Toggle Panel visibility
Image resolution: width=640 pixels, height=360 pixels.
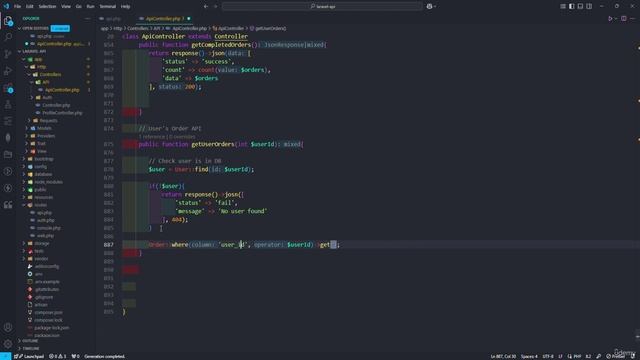[580, 6]
